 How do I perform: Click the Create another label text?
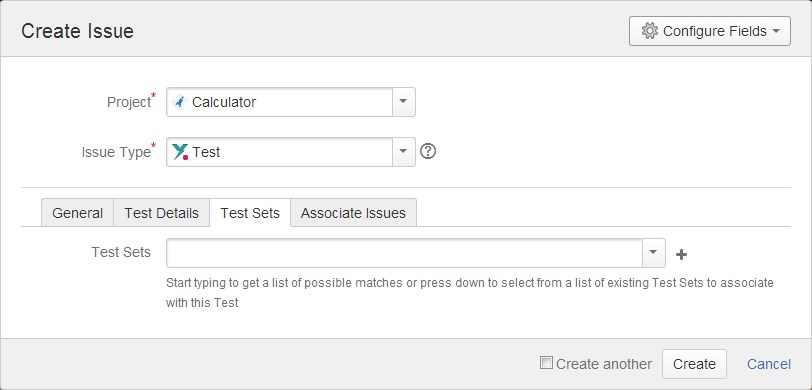[x=604, y=364]
